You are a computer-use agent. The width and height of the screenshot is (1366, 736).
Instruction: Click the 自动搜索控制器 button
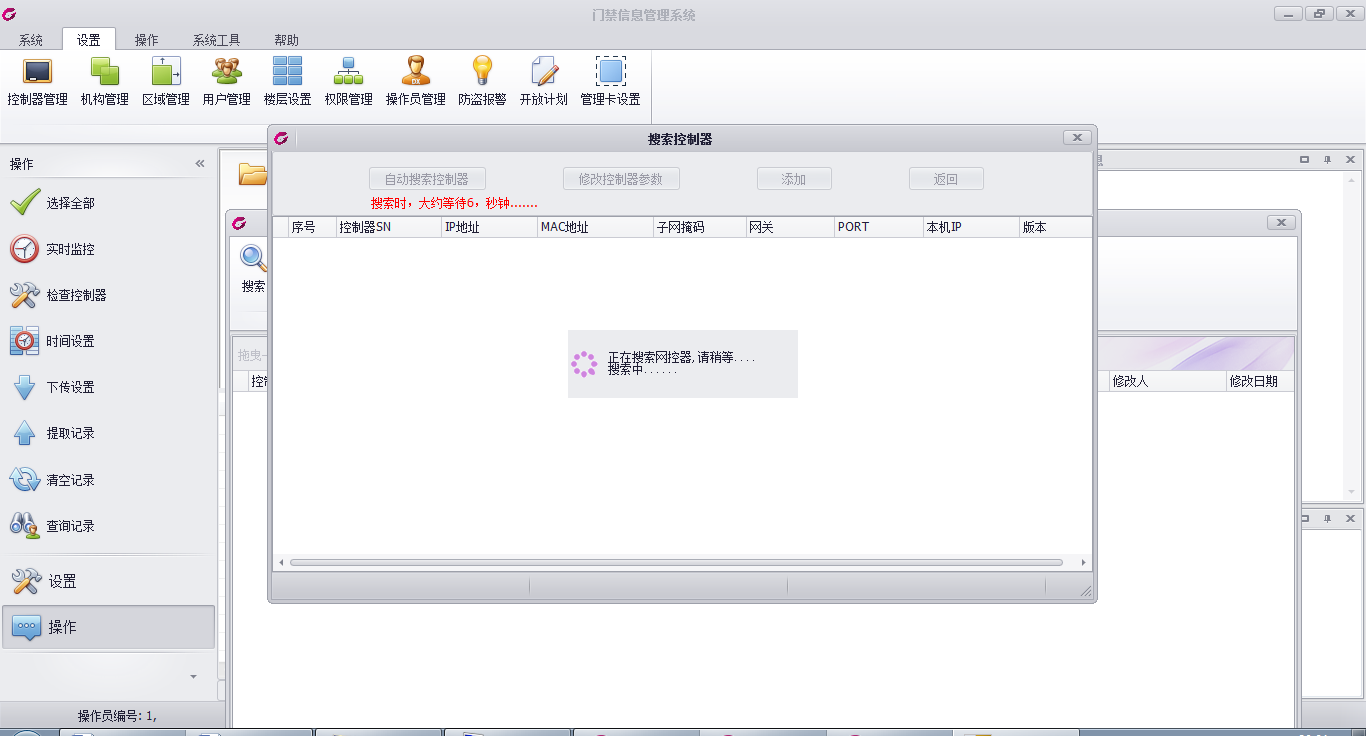[427, 179]
